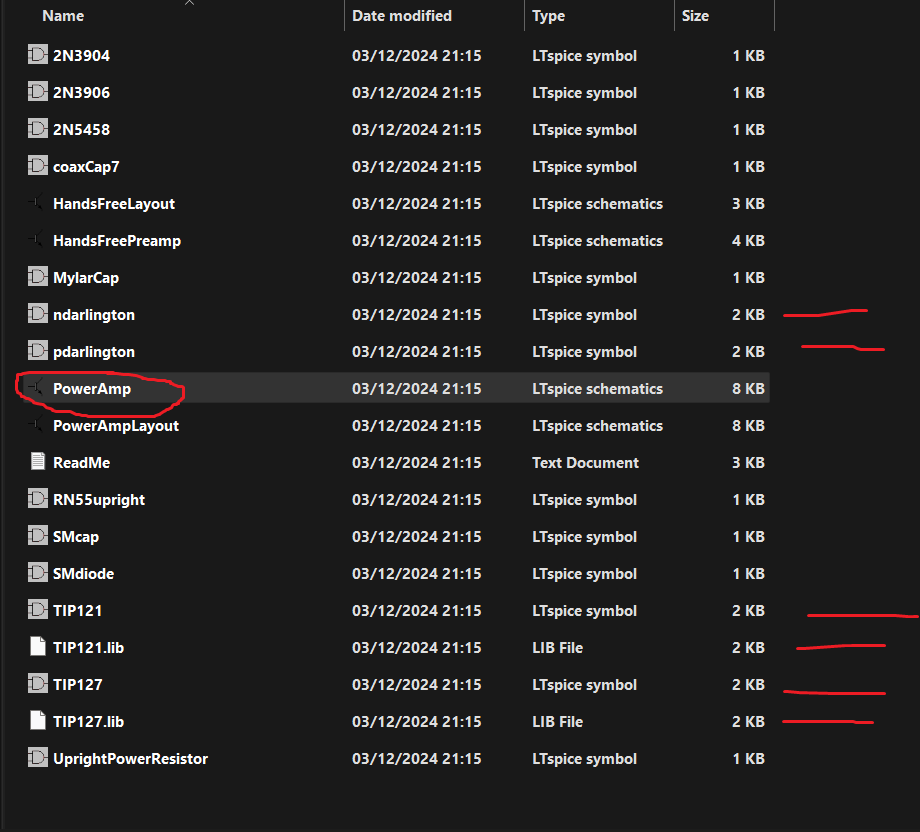The image size is (920, 832).
Task: Click the SMdiode symbol file icon
Action: pos(38,573)
